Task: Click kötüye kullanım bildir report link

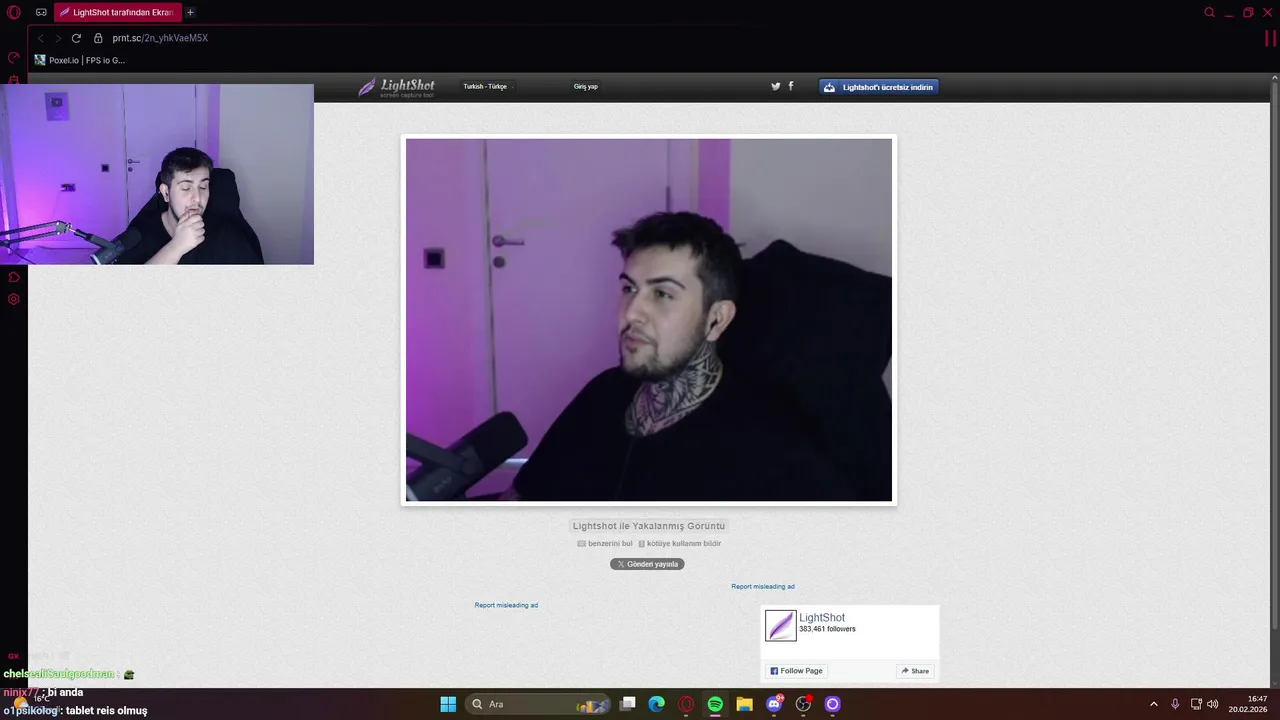Action: click(x=679, y=544)
